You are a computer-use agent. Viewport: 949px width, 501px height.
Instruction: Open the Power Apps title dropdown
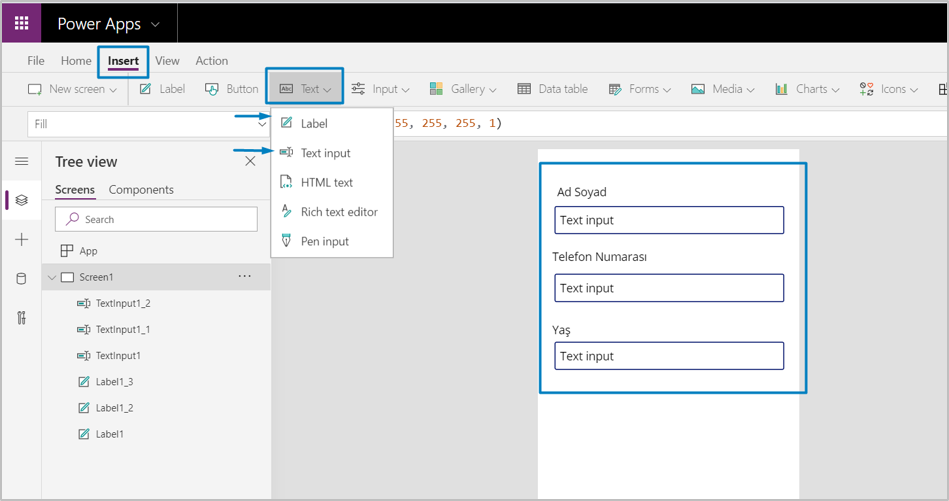[x=156, y=25]
